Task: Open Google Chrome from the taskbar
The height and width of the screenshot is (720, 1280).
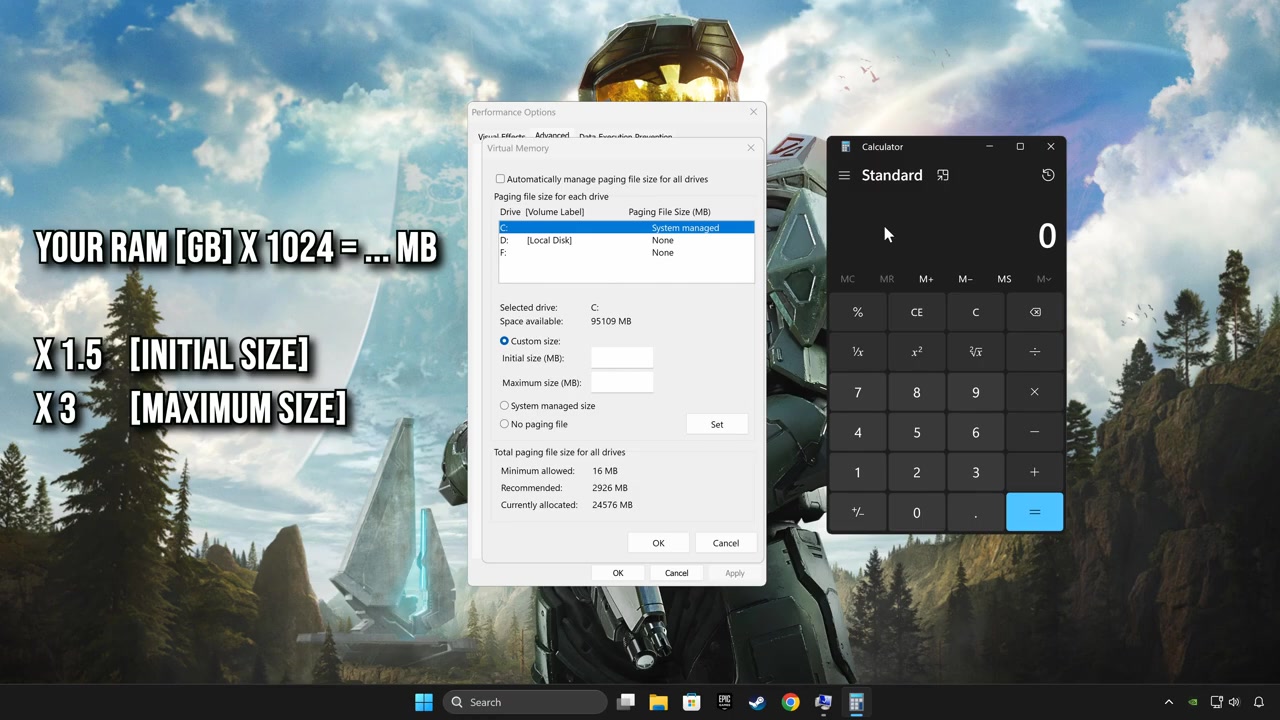Action: point(790,702)
